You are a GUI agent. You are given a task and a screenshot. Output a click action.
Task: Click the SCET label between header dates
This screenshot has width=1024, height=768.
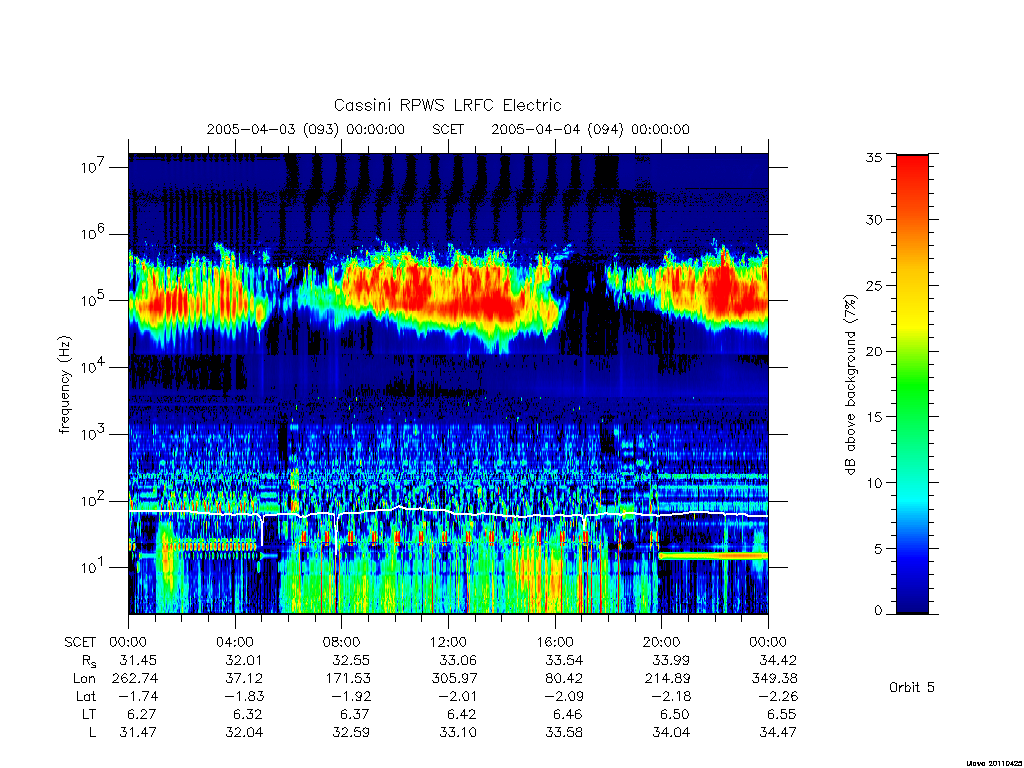[x=448, y=129]
